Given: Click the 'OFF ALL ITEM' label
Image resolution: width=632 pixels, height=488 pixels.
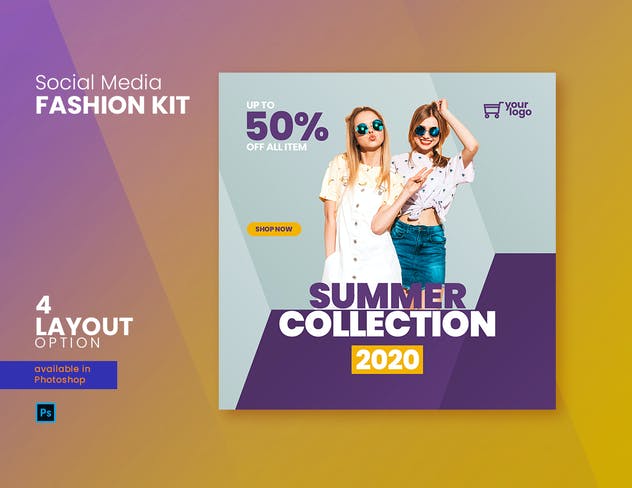Looking at the screenshot, I should pyautogui.click(x=276, y=147).
